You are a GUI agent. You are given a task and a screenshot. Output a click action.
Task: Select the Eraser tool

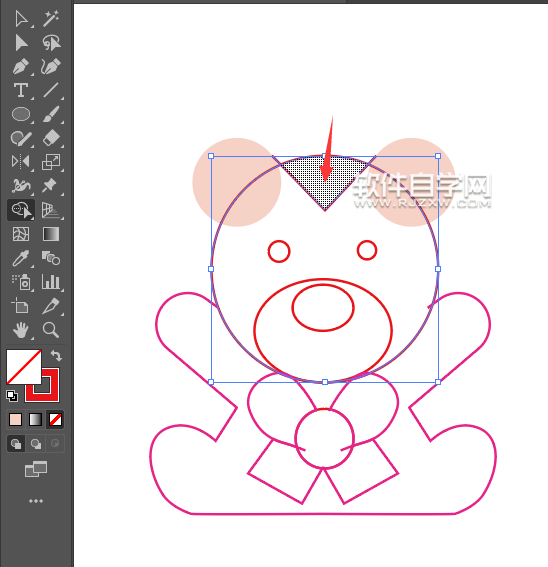(x=51, y=138)
